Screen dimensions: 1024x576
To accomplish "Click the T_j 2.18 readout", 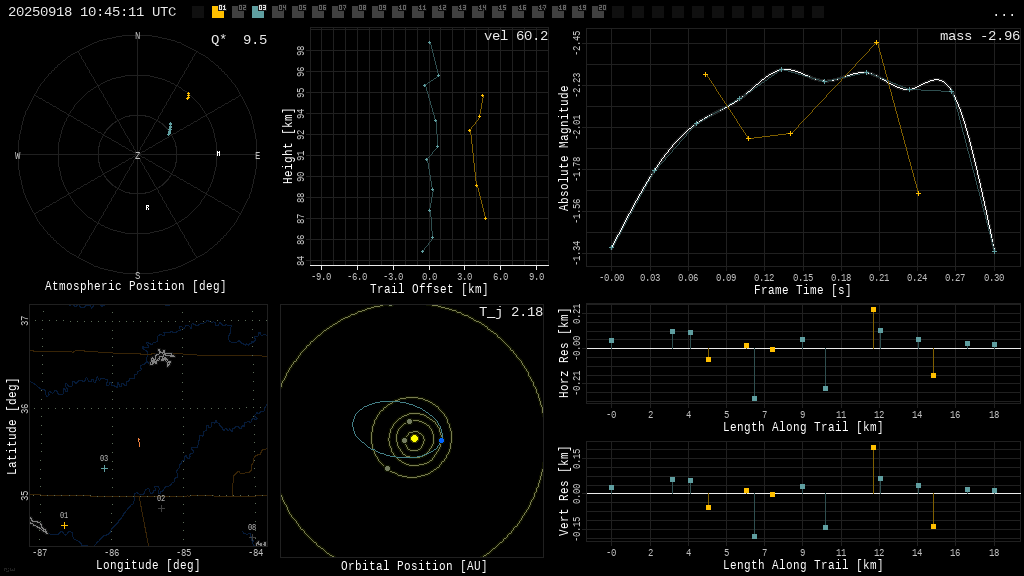I will click(511, 312).
